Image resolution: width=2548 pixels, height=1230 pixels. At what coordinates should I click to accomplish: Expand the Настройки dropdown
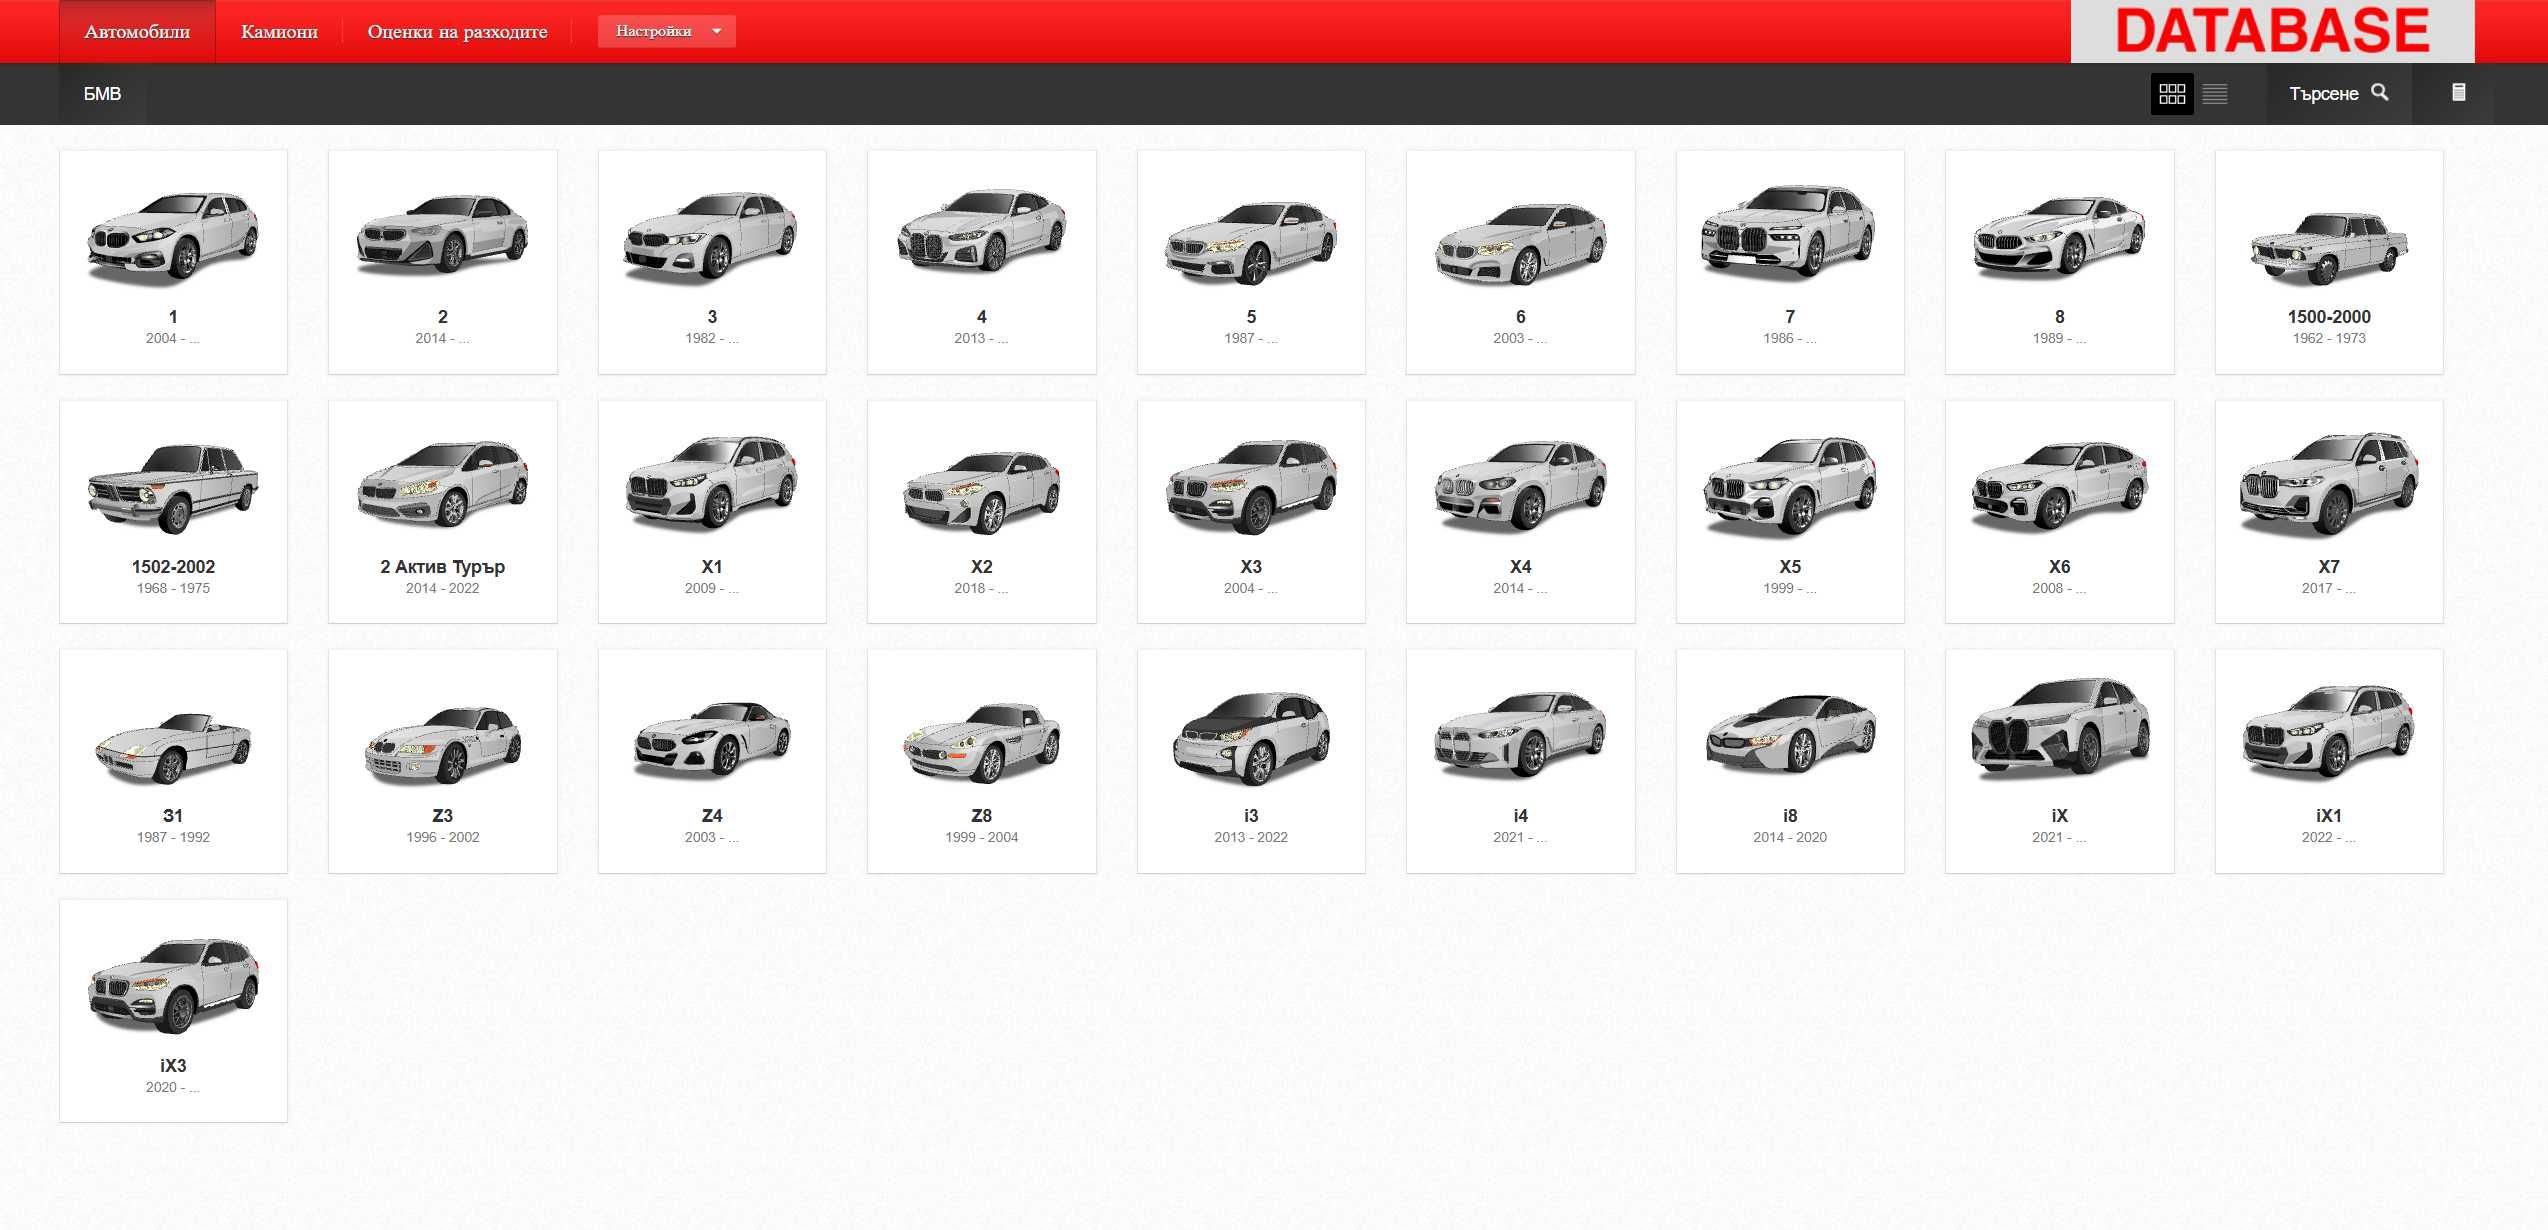click(666, 31)
